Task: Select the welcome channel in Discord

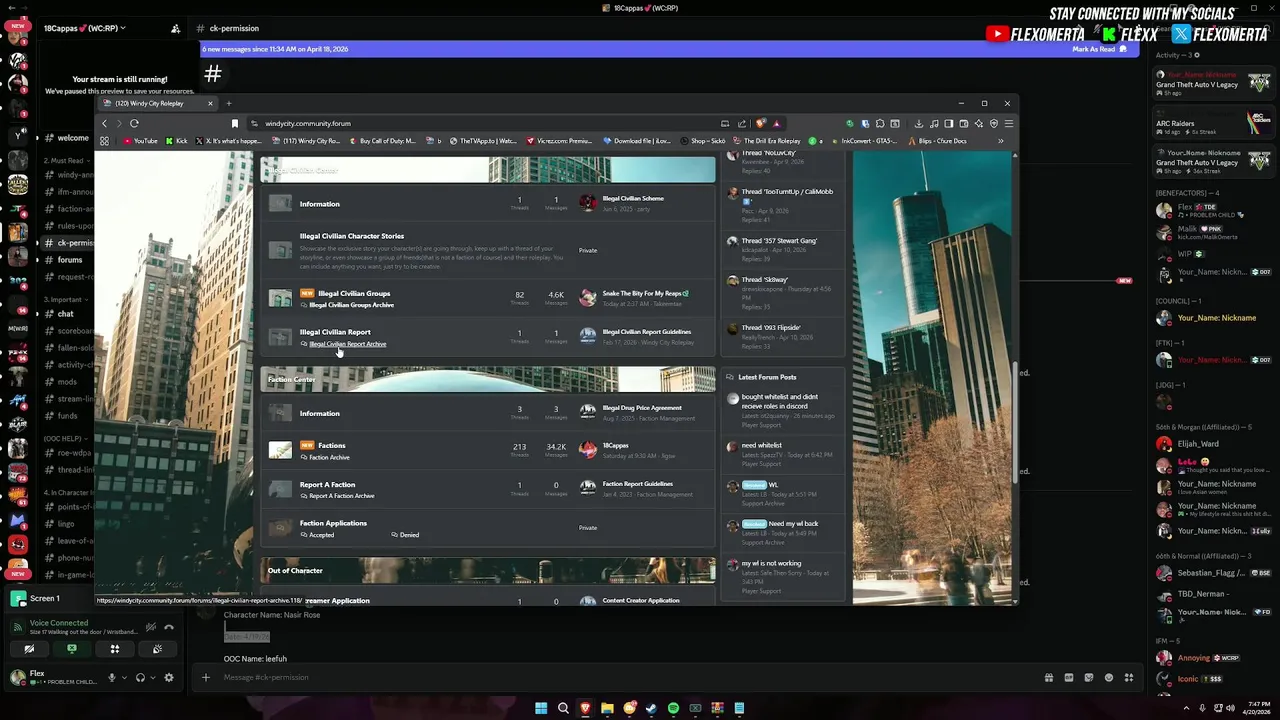Action: pos(73,138)
